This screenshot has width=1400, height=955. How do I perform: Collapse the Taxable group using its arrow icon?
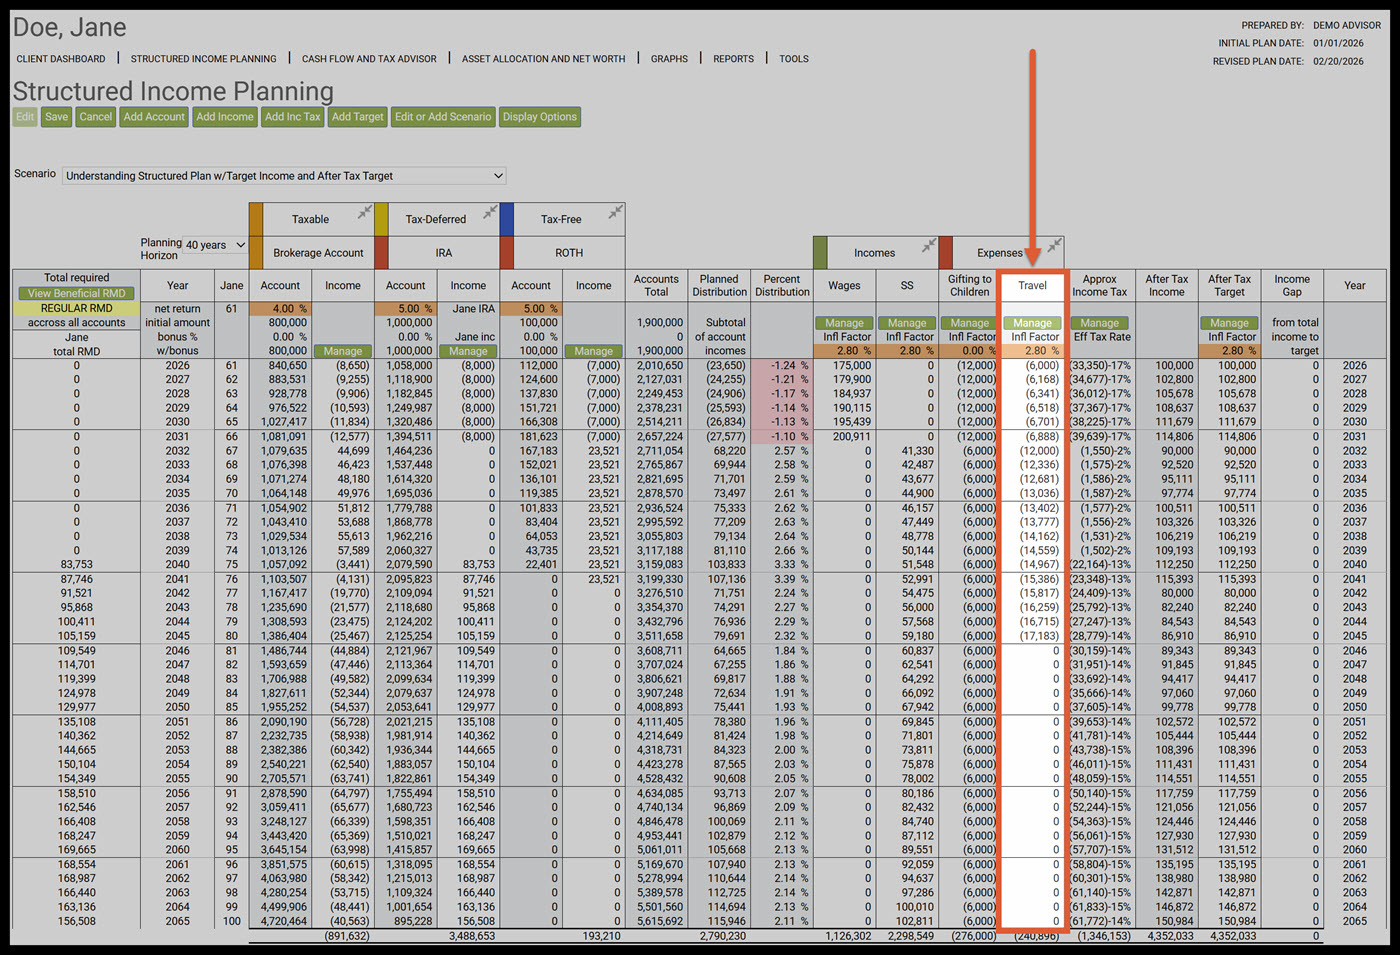click(x=365, y=211)
